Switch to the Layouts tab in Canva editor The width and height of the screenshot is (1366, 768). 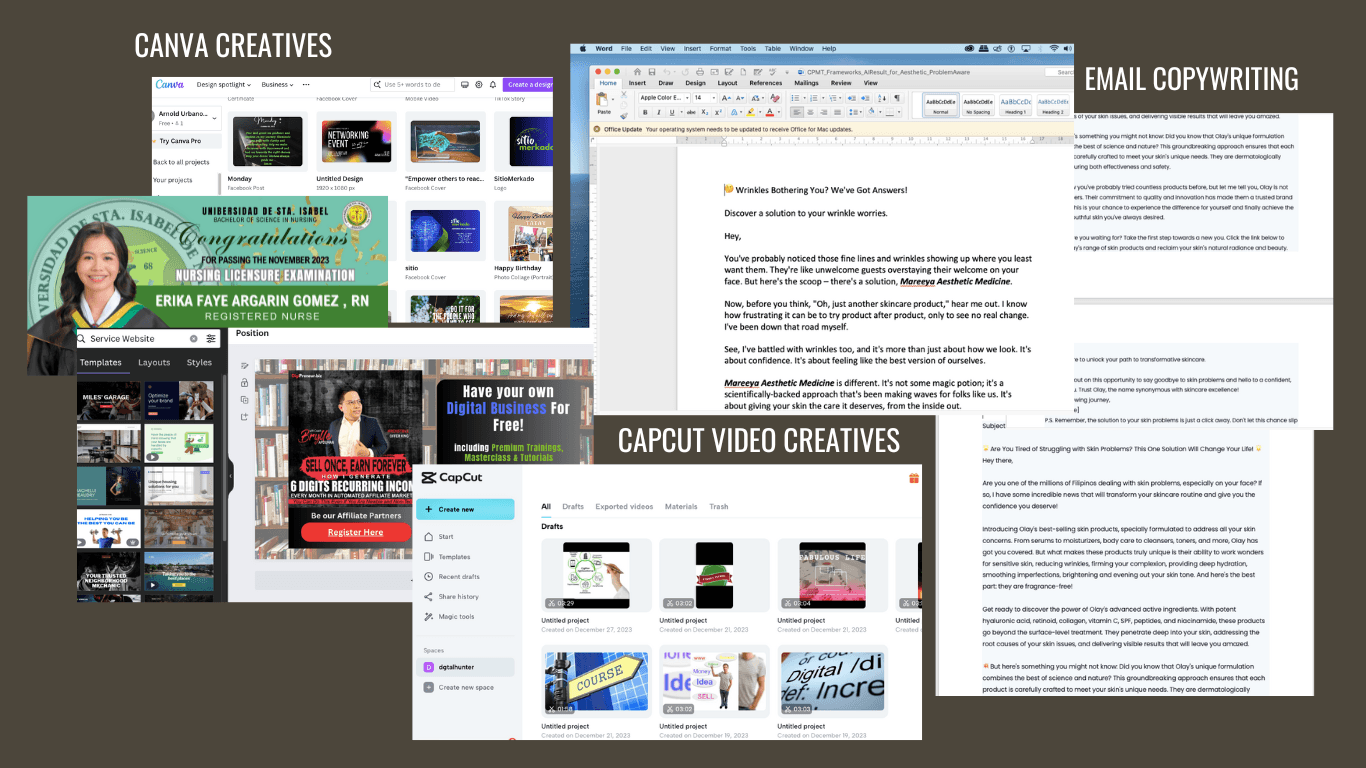154,362
